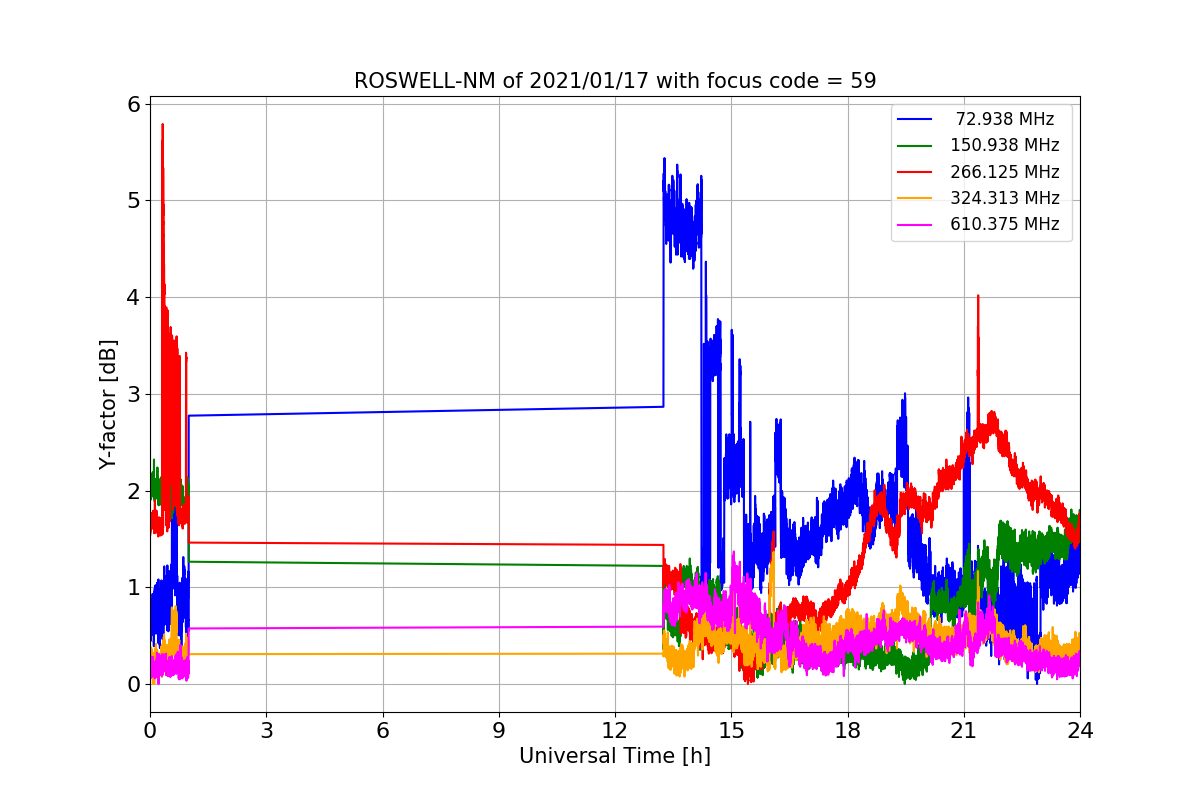Select the 72.938 MHz legend label

coord(1005,119)
